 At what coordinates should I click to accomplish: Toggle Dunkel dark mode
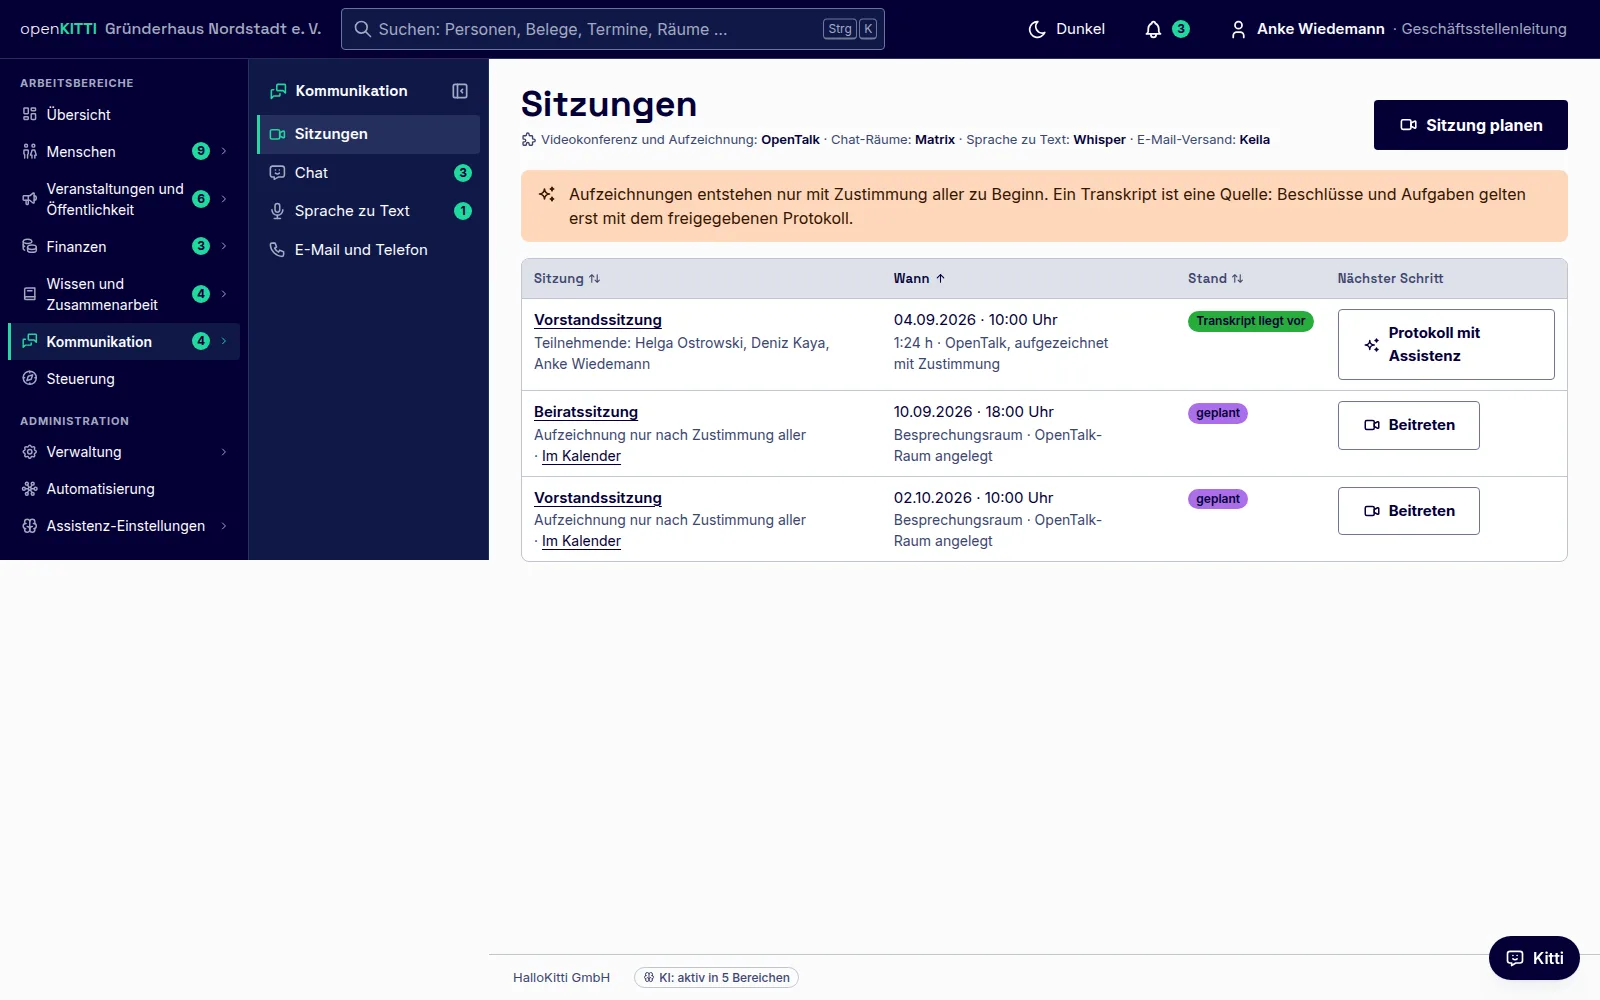coord(1066,29)
